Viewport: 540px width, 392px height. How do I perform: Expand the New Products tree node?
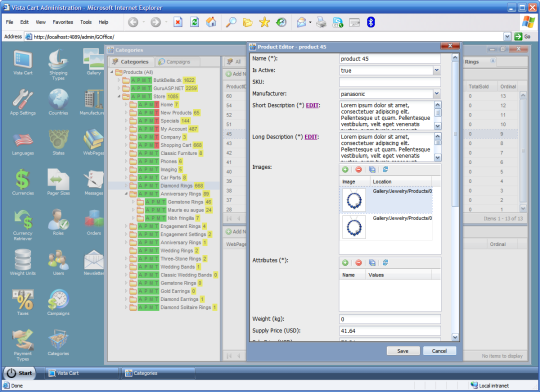coord(126,113)
